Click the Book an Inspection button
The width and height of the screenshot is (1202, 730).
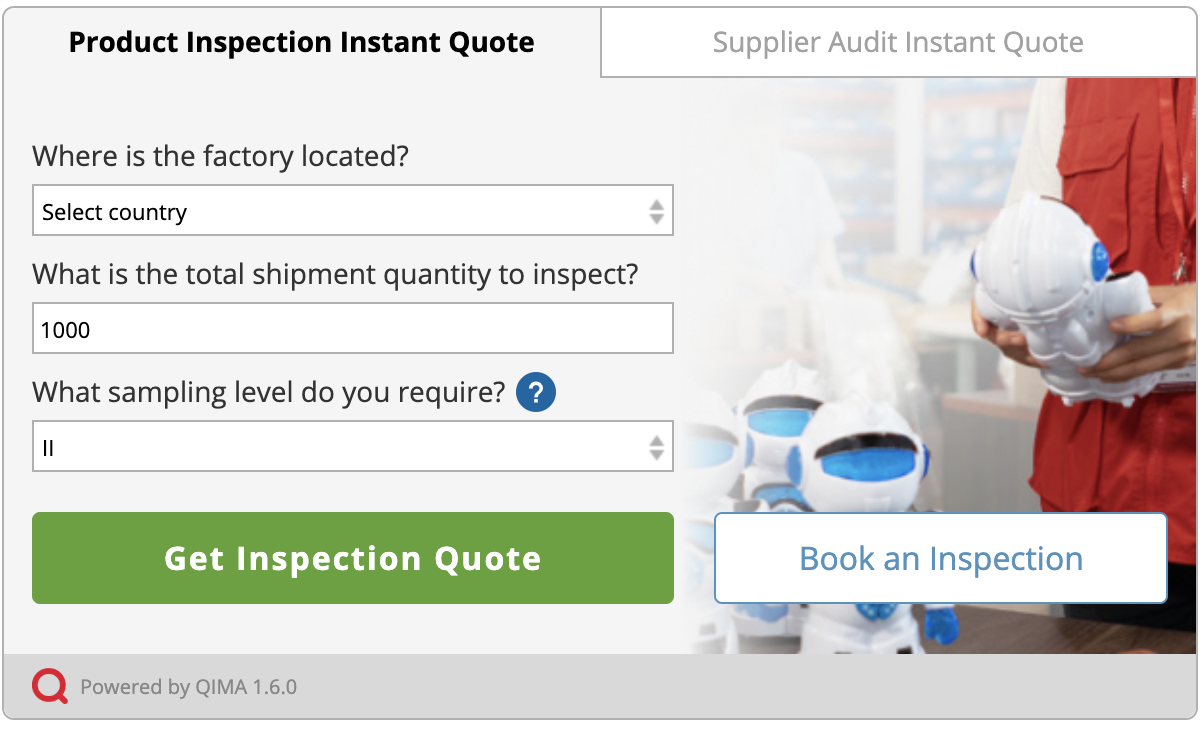(x=940, y=558)
